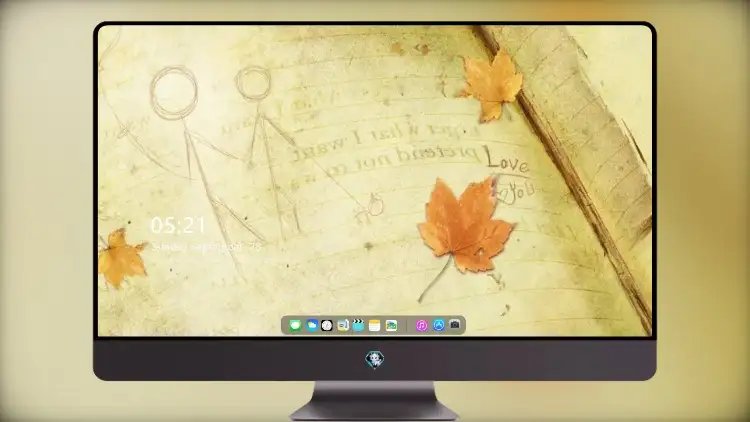Launch the pink Music app in the dock
The image size is (750, 422).
pos(421,325)
